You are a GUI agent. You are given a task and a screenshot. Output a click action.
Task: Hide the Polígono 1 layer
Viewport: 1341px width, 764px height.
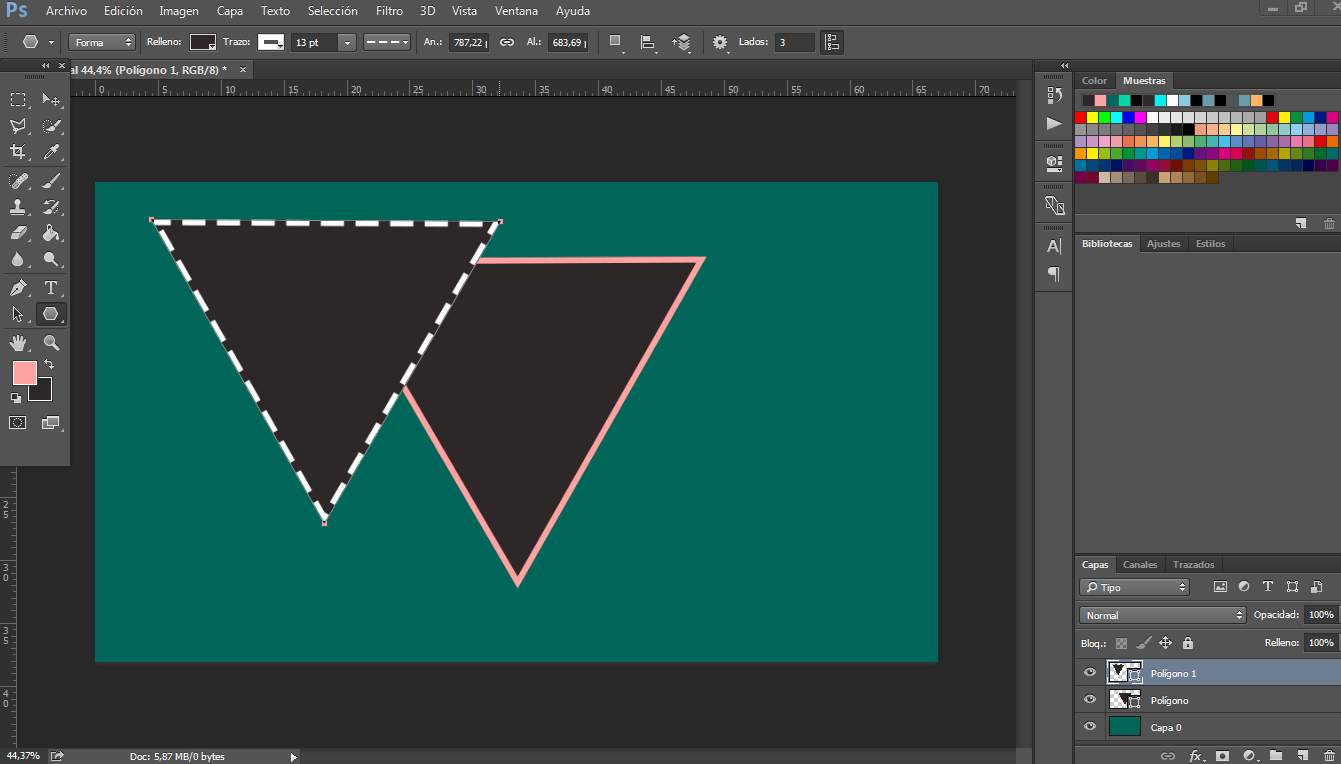point(1090,673)
